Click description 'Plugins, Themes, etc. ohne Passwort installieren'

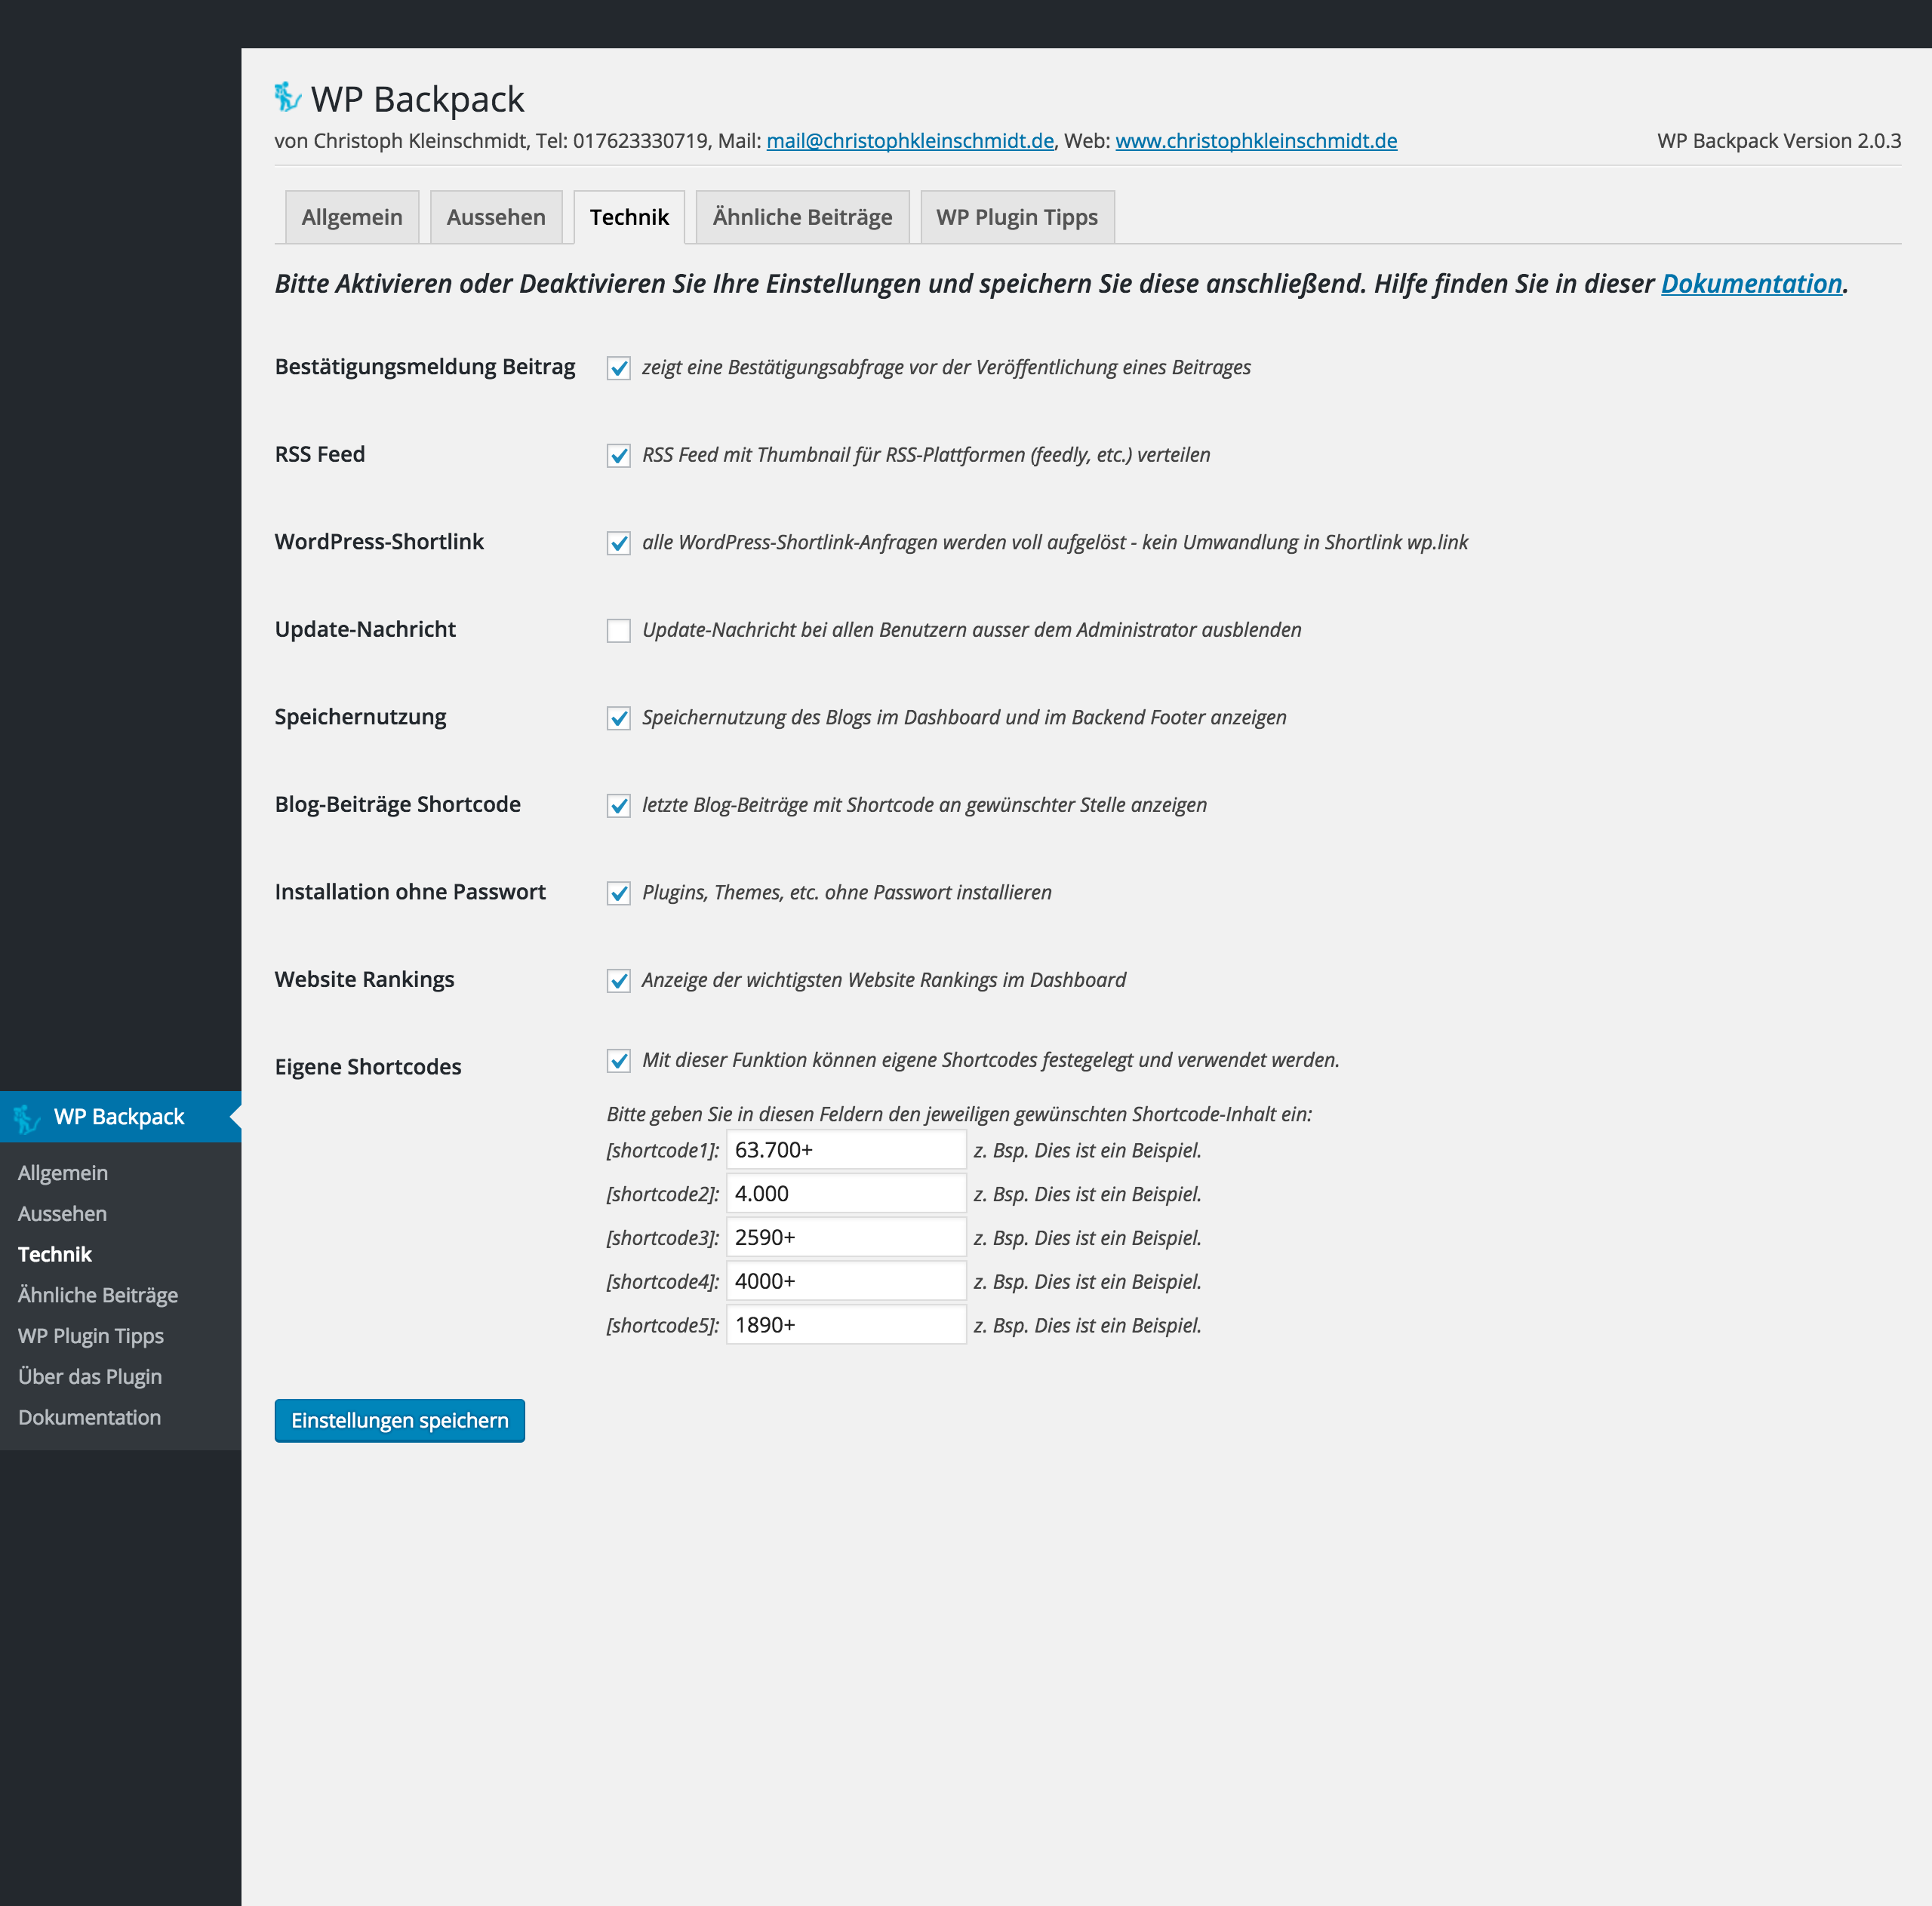point(847,893)
